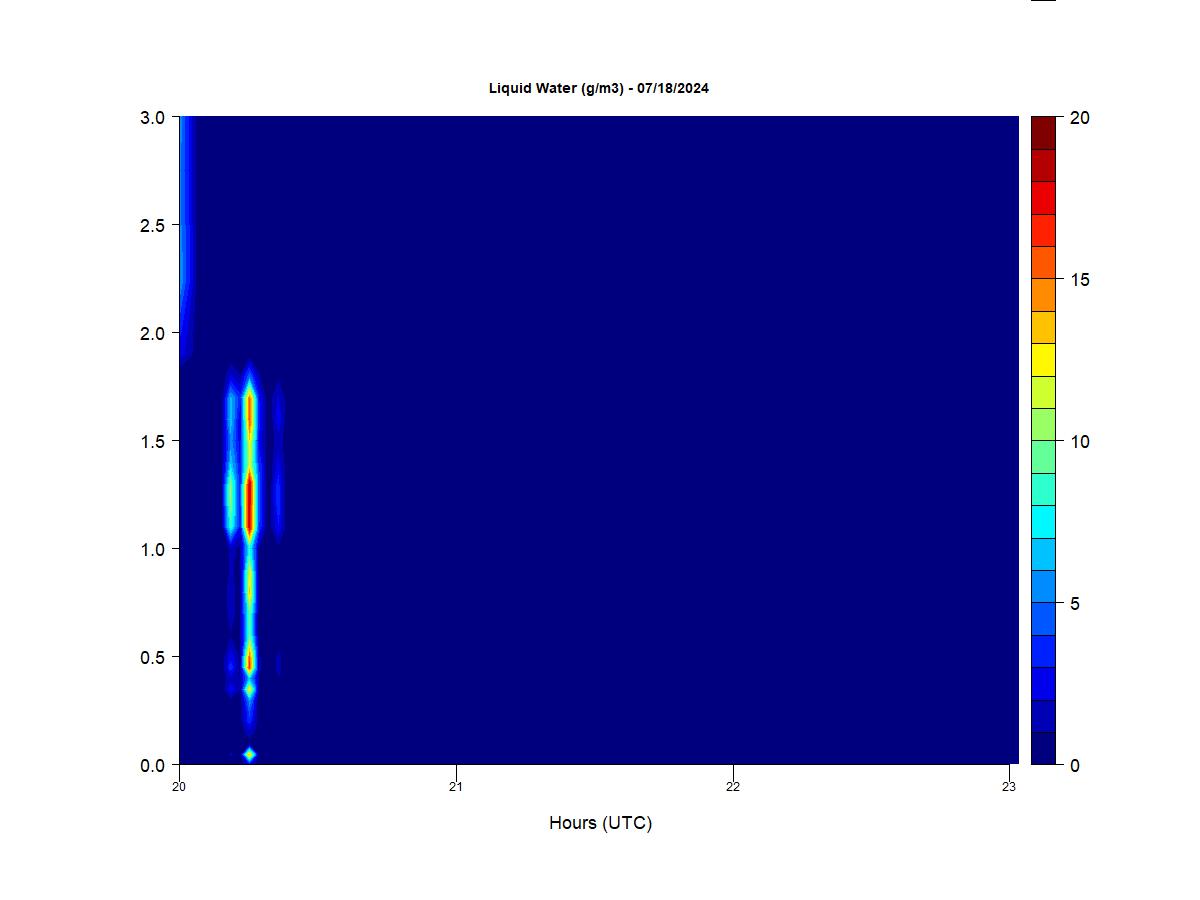Select the navy bottom colorbar swatch

pos(1043,748)
